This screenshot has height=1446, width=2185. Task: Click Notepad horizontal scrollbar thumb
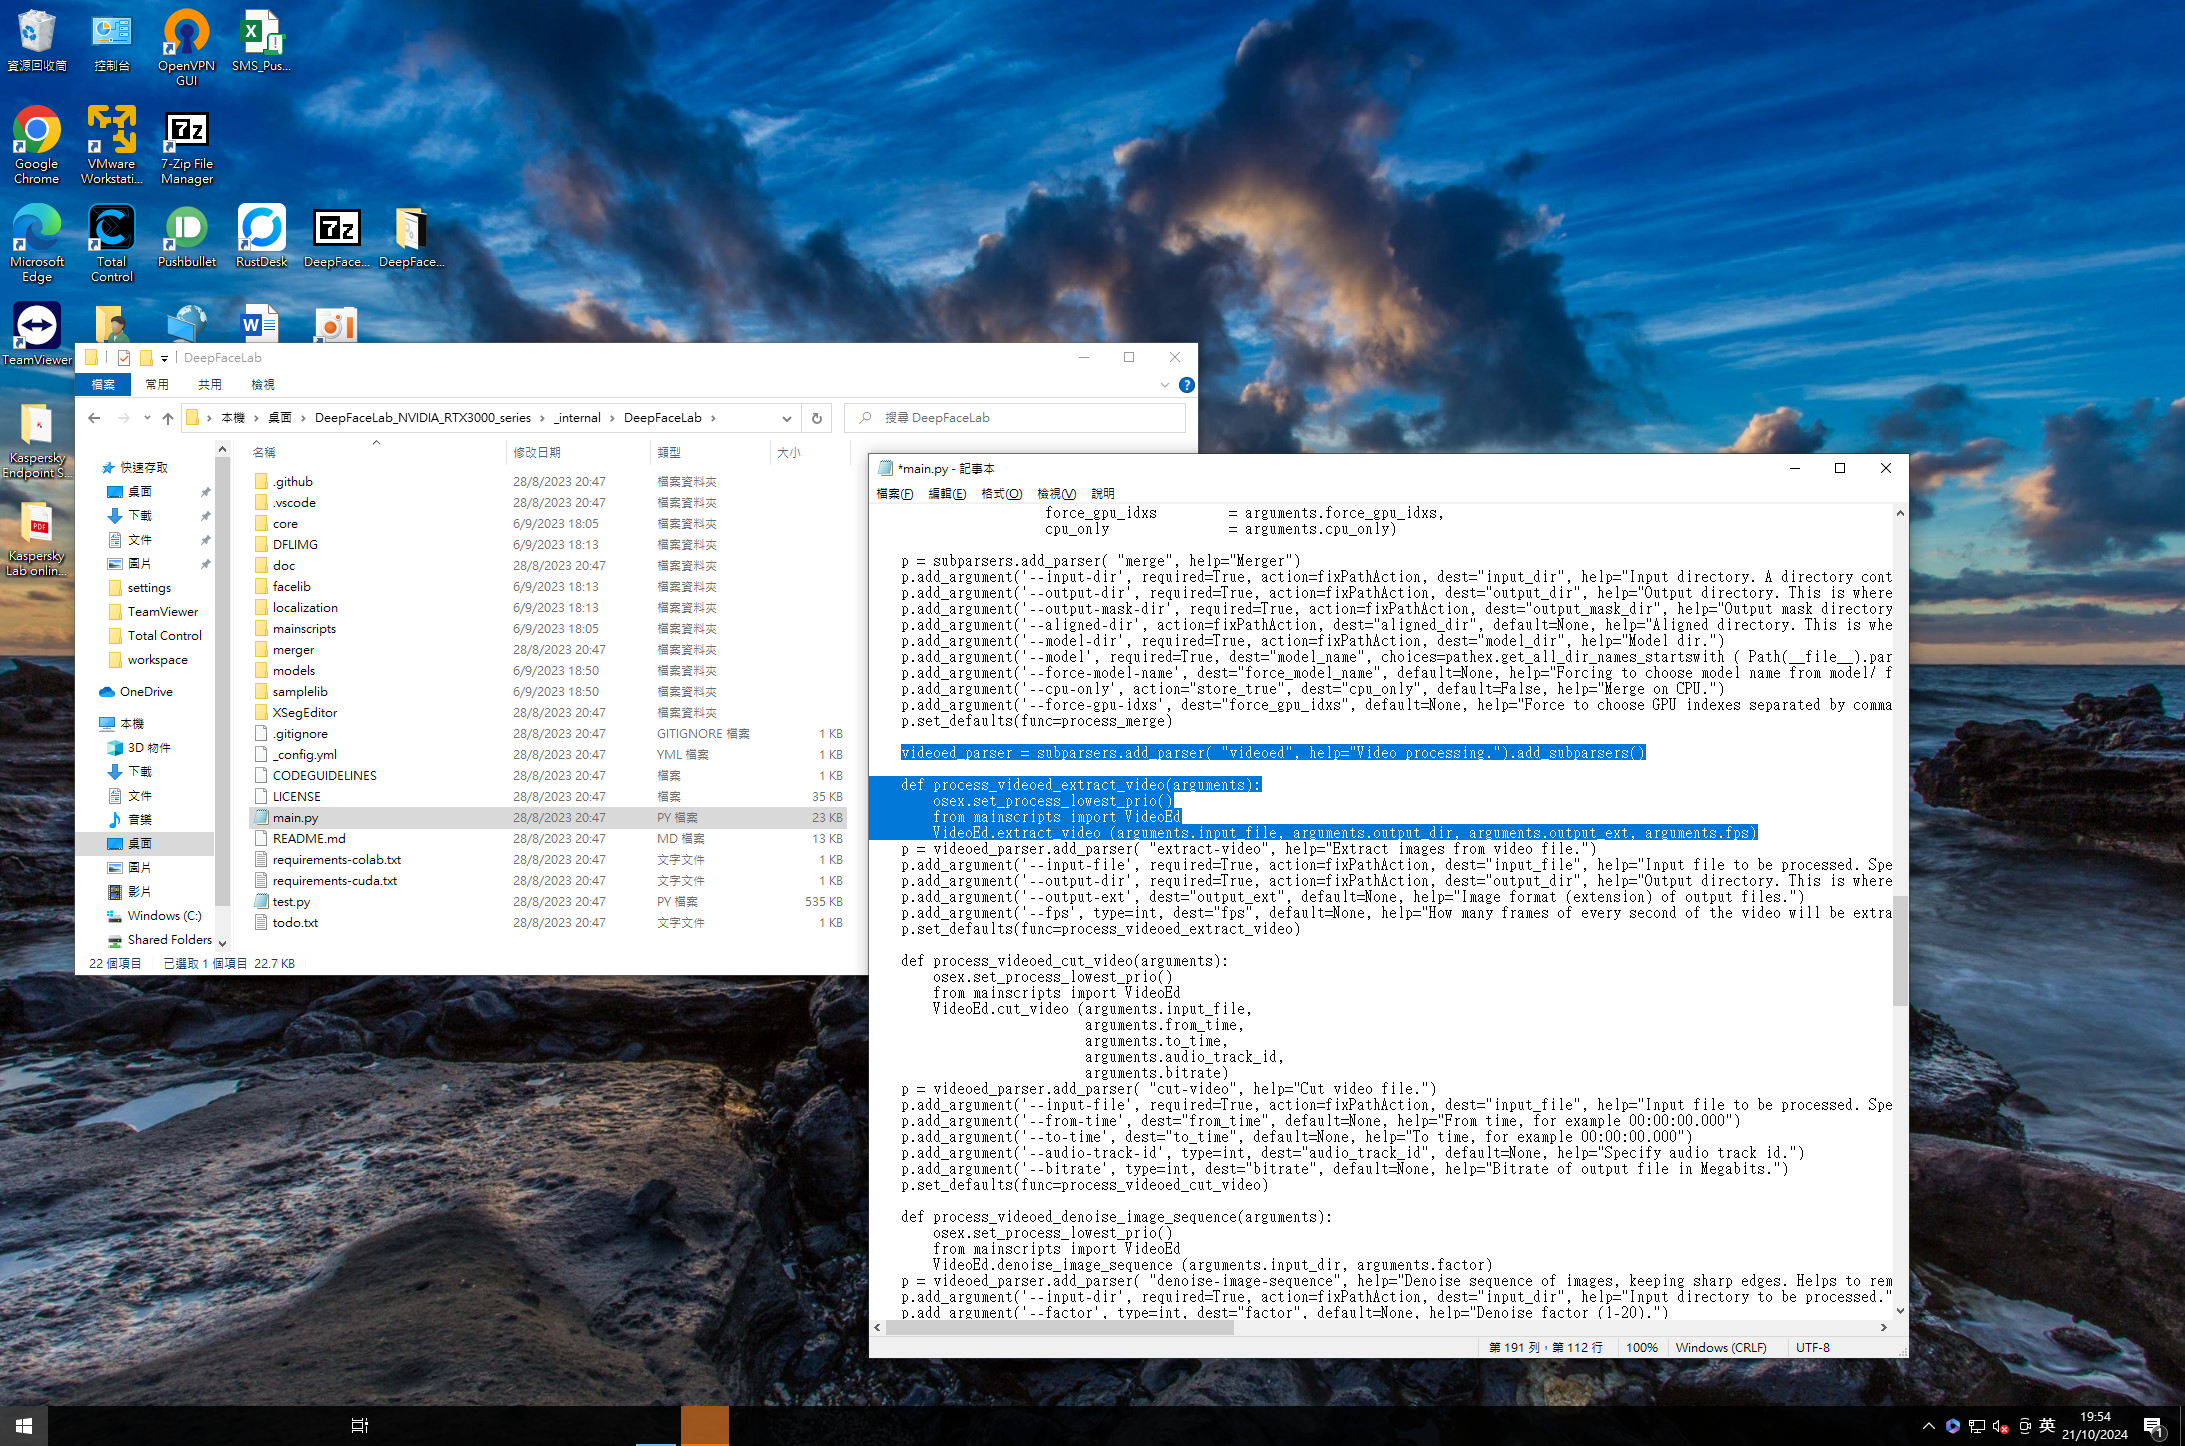tap(1060, 1328)
